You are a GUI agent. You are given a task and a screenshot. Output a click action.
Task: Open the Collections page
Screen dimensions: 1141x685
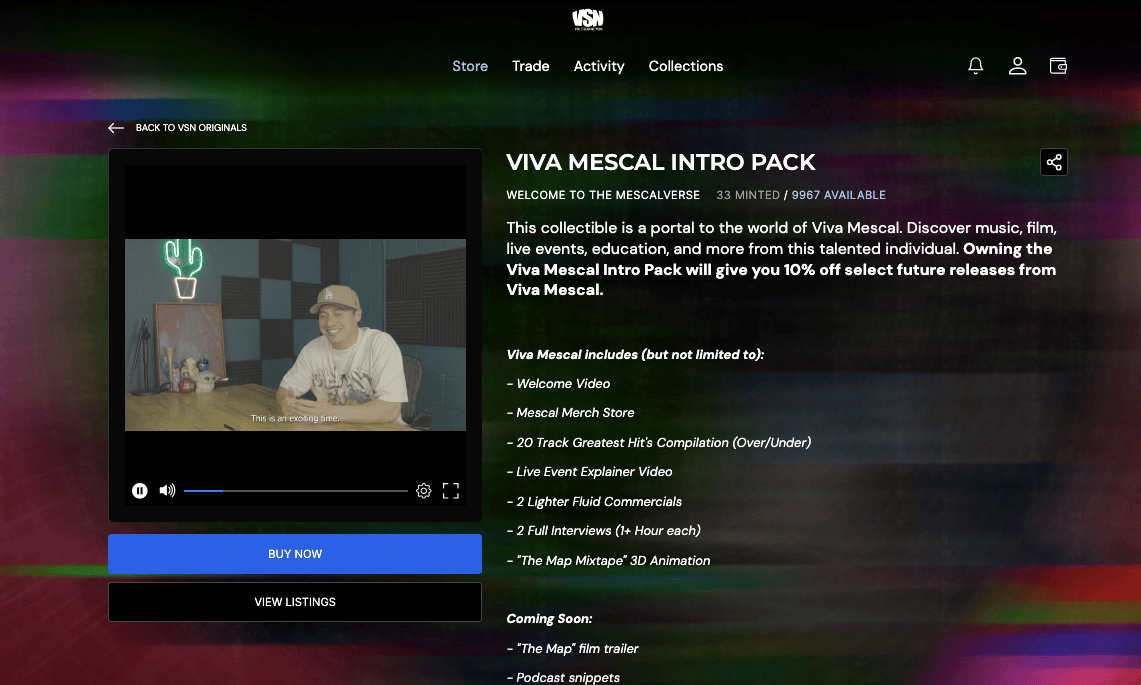685,66
